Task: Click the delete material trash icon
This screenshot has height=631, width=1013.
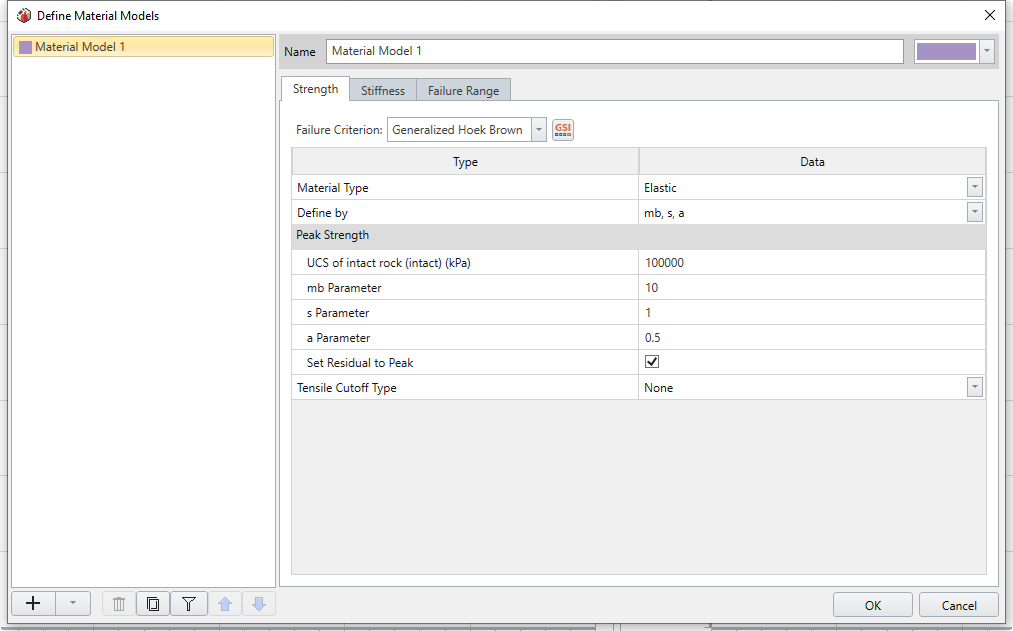Action: tap(119, 604)
